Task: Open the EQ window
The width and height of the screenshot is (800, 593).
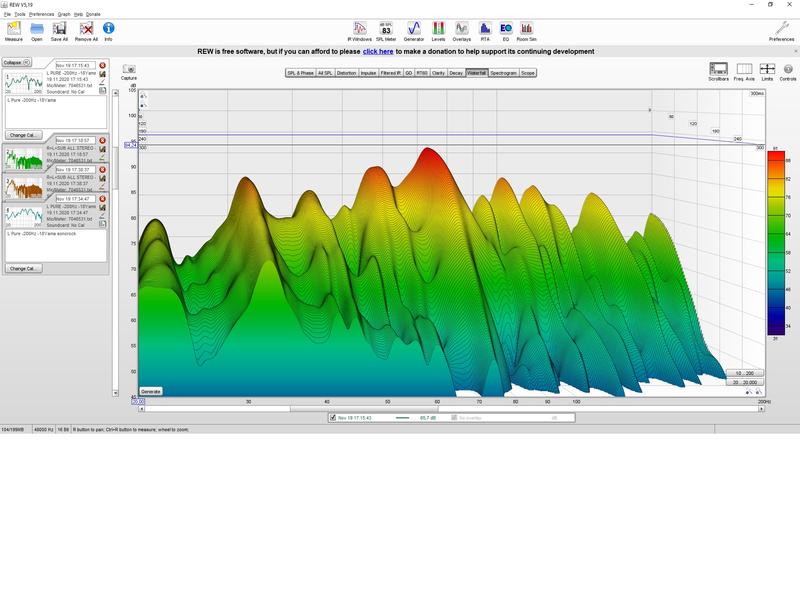Action: tap(505, 30)
